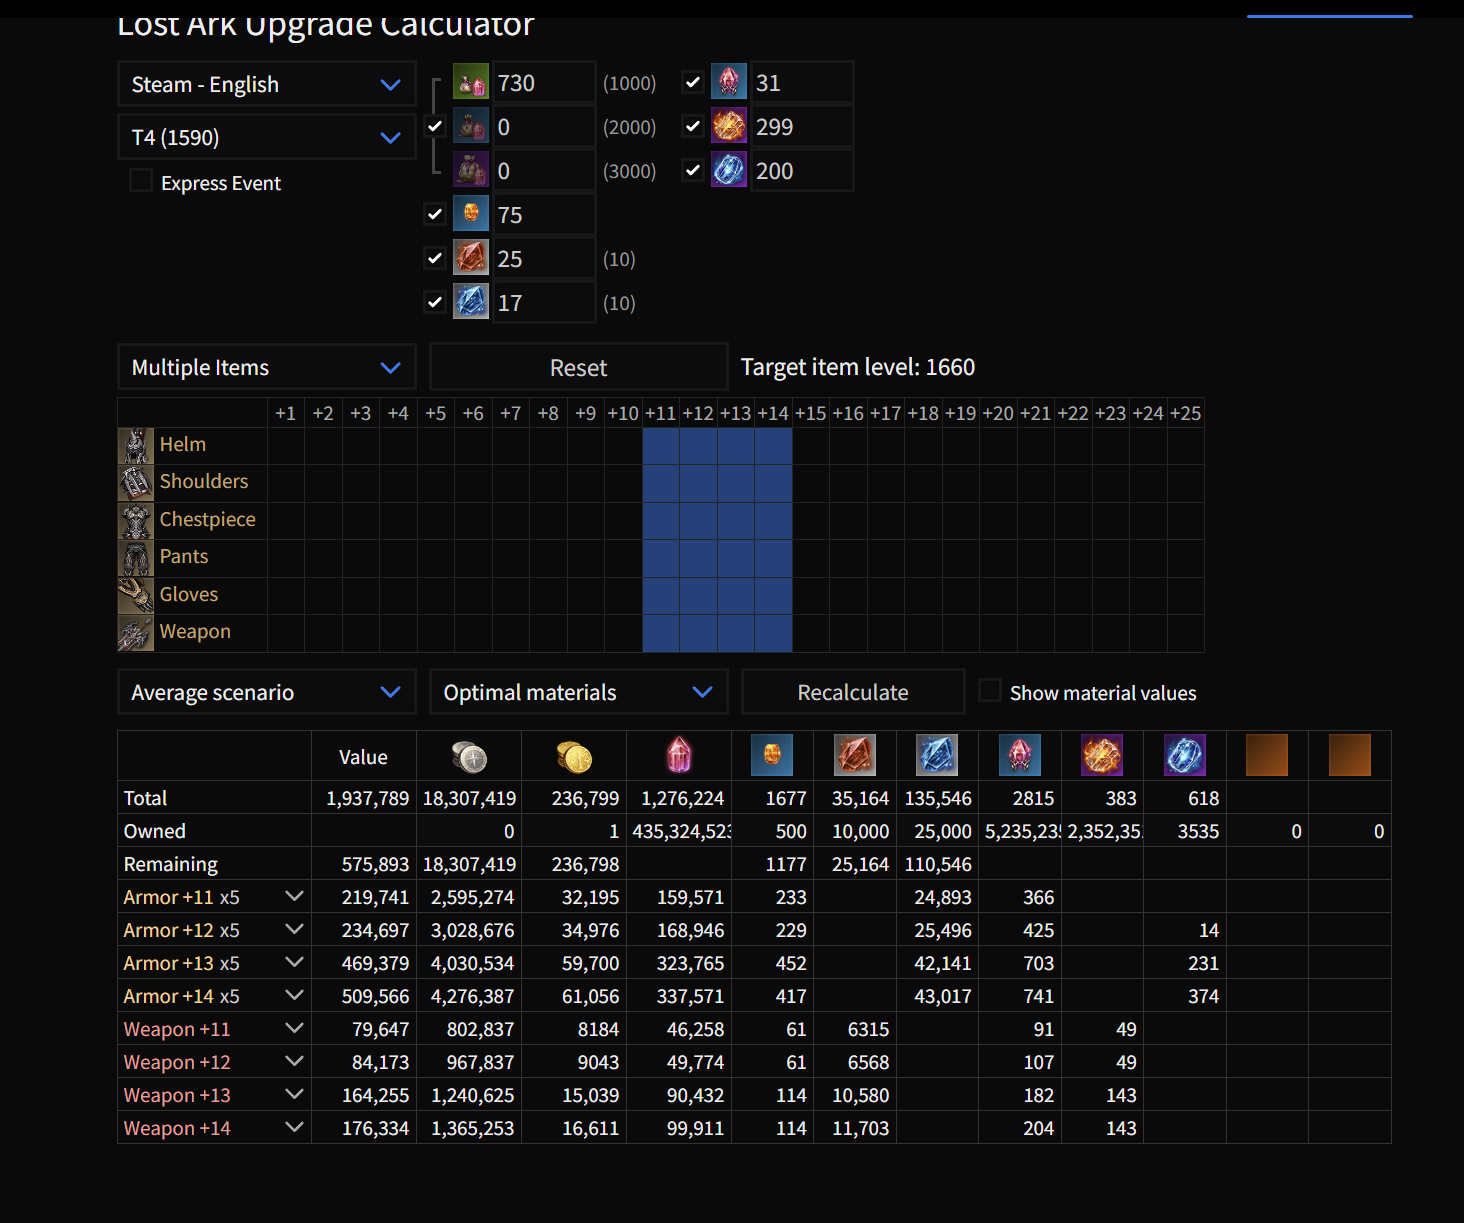Uncheck the checkbox beside the 17 guardian stone field
The image size is (1464, 1223).
pos(435,302)
